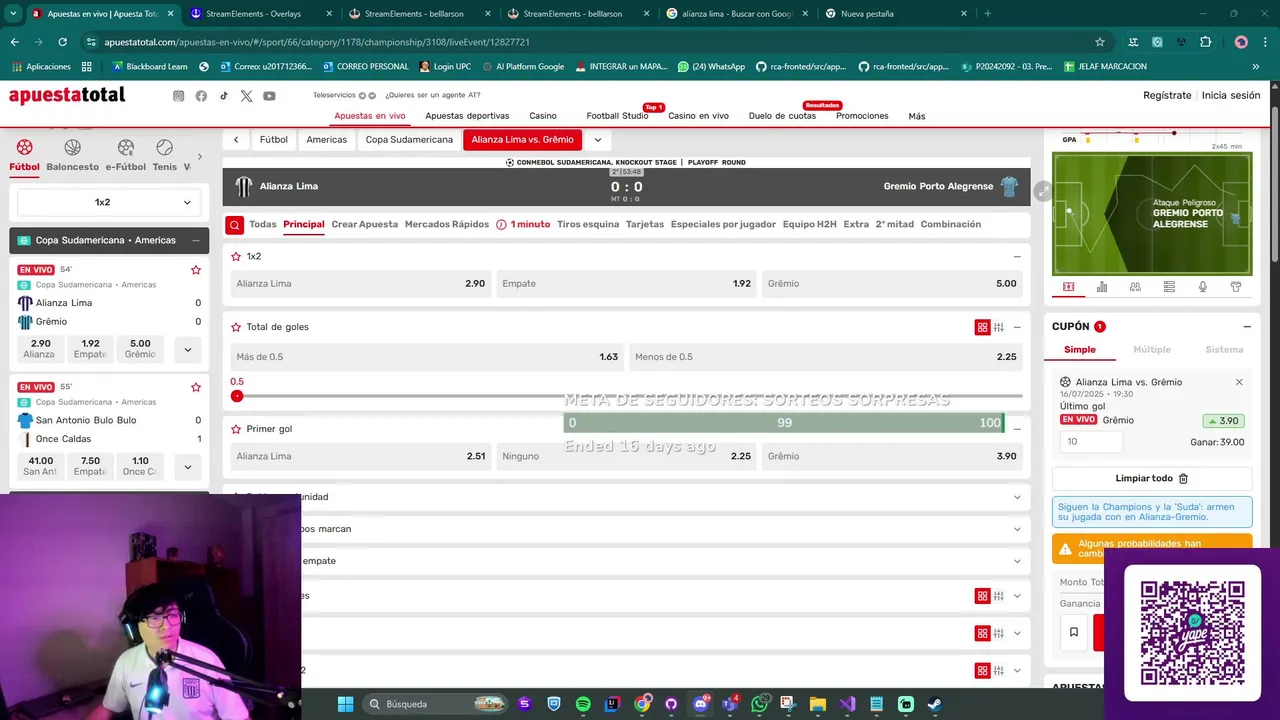Open Duelo de cuotas menu item
Screen dimensions: 1280x720
click(782, 116)
